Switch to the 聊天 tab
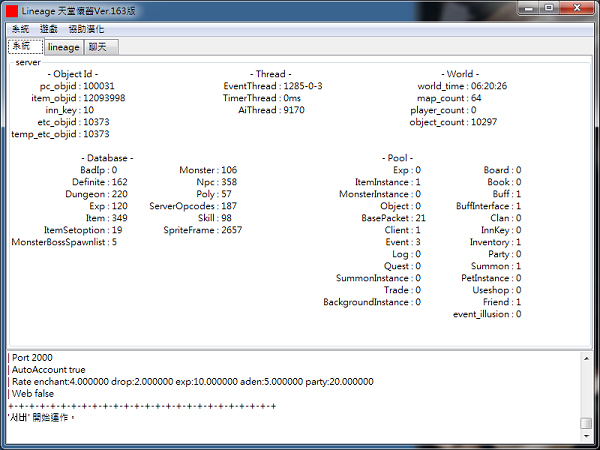Screen dimensions: 600x450 pos(101,47)
